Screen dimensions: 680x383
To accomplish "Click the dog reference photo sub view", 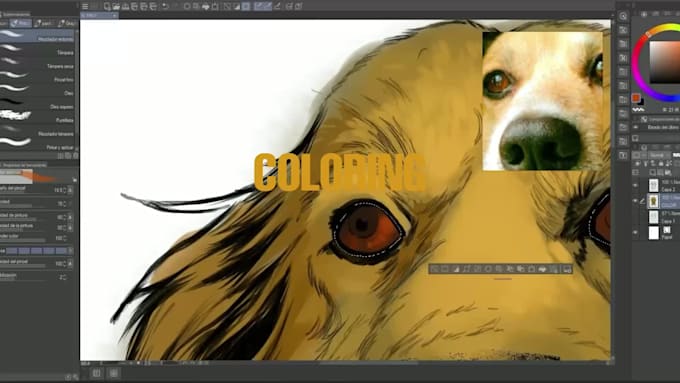I will (543, 101).
